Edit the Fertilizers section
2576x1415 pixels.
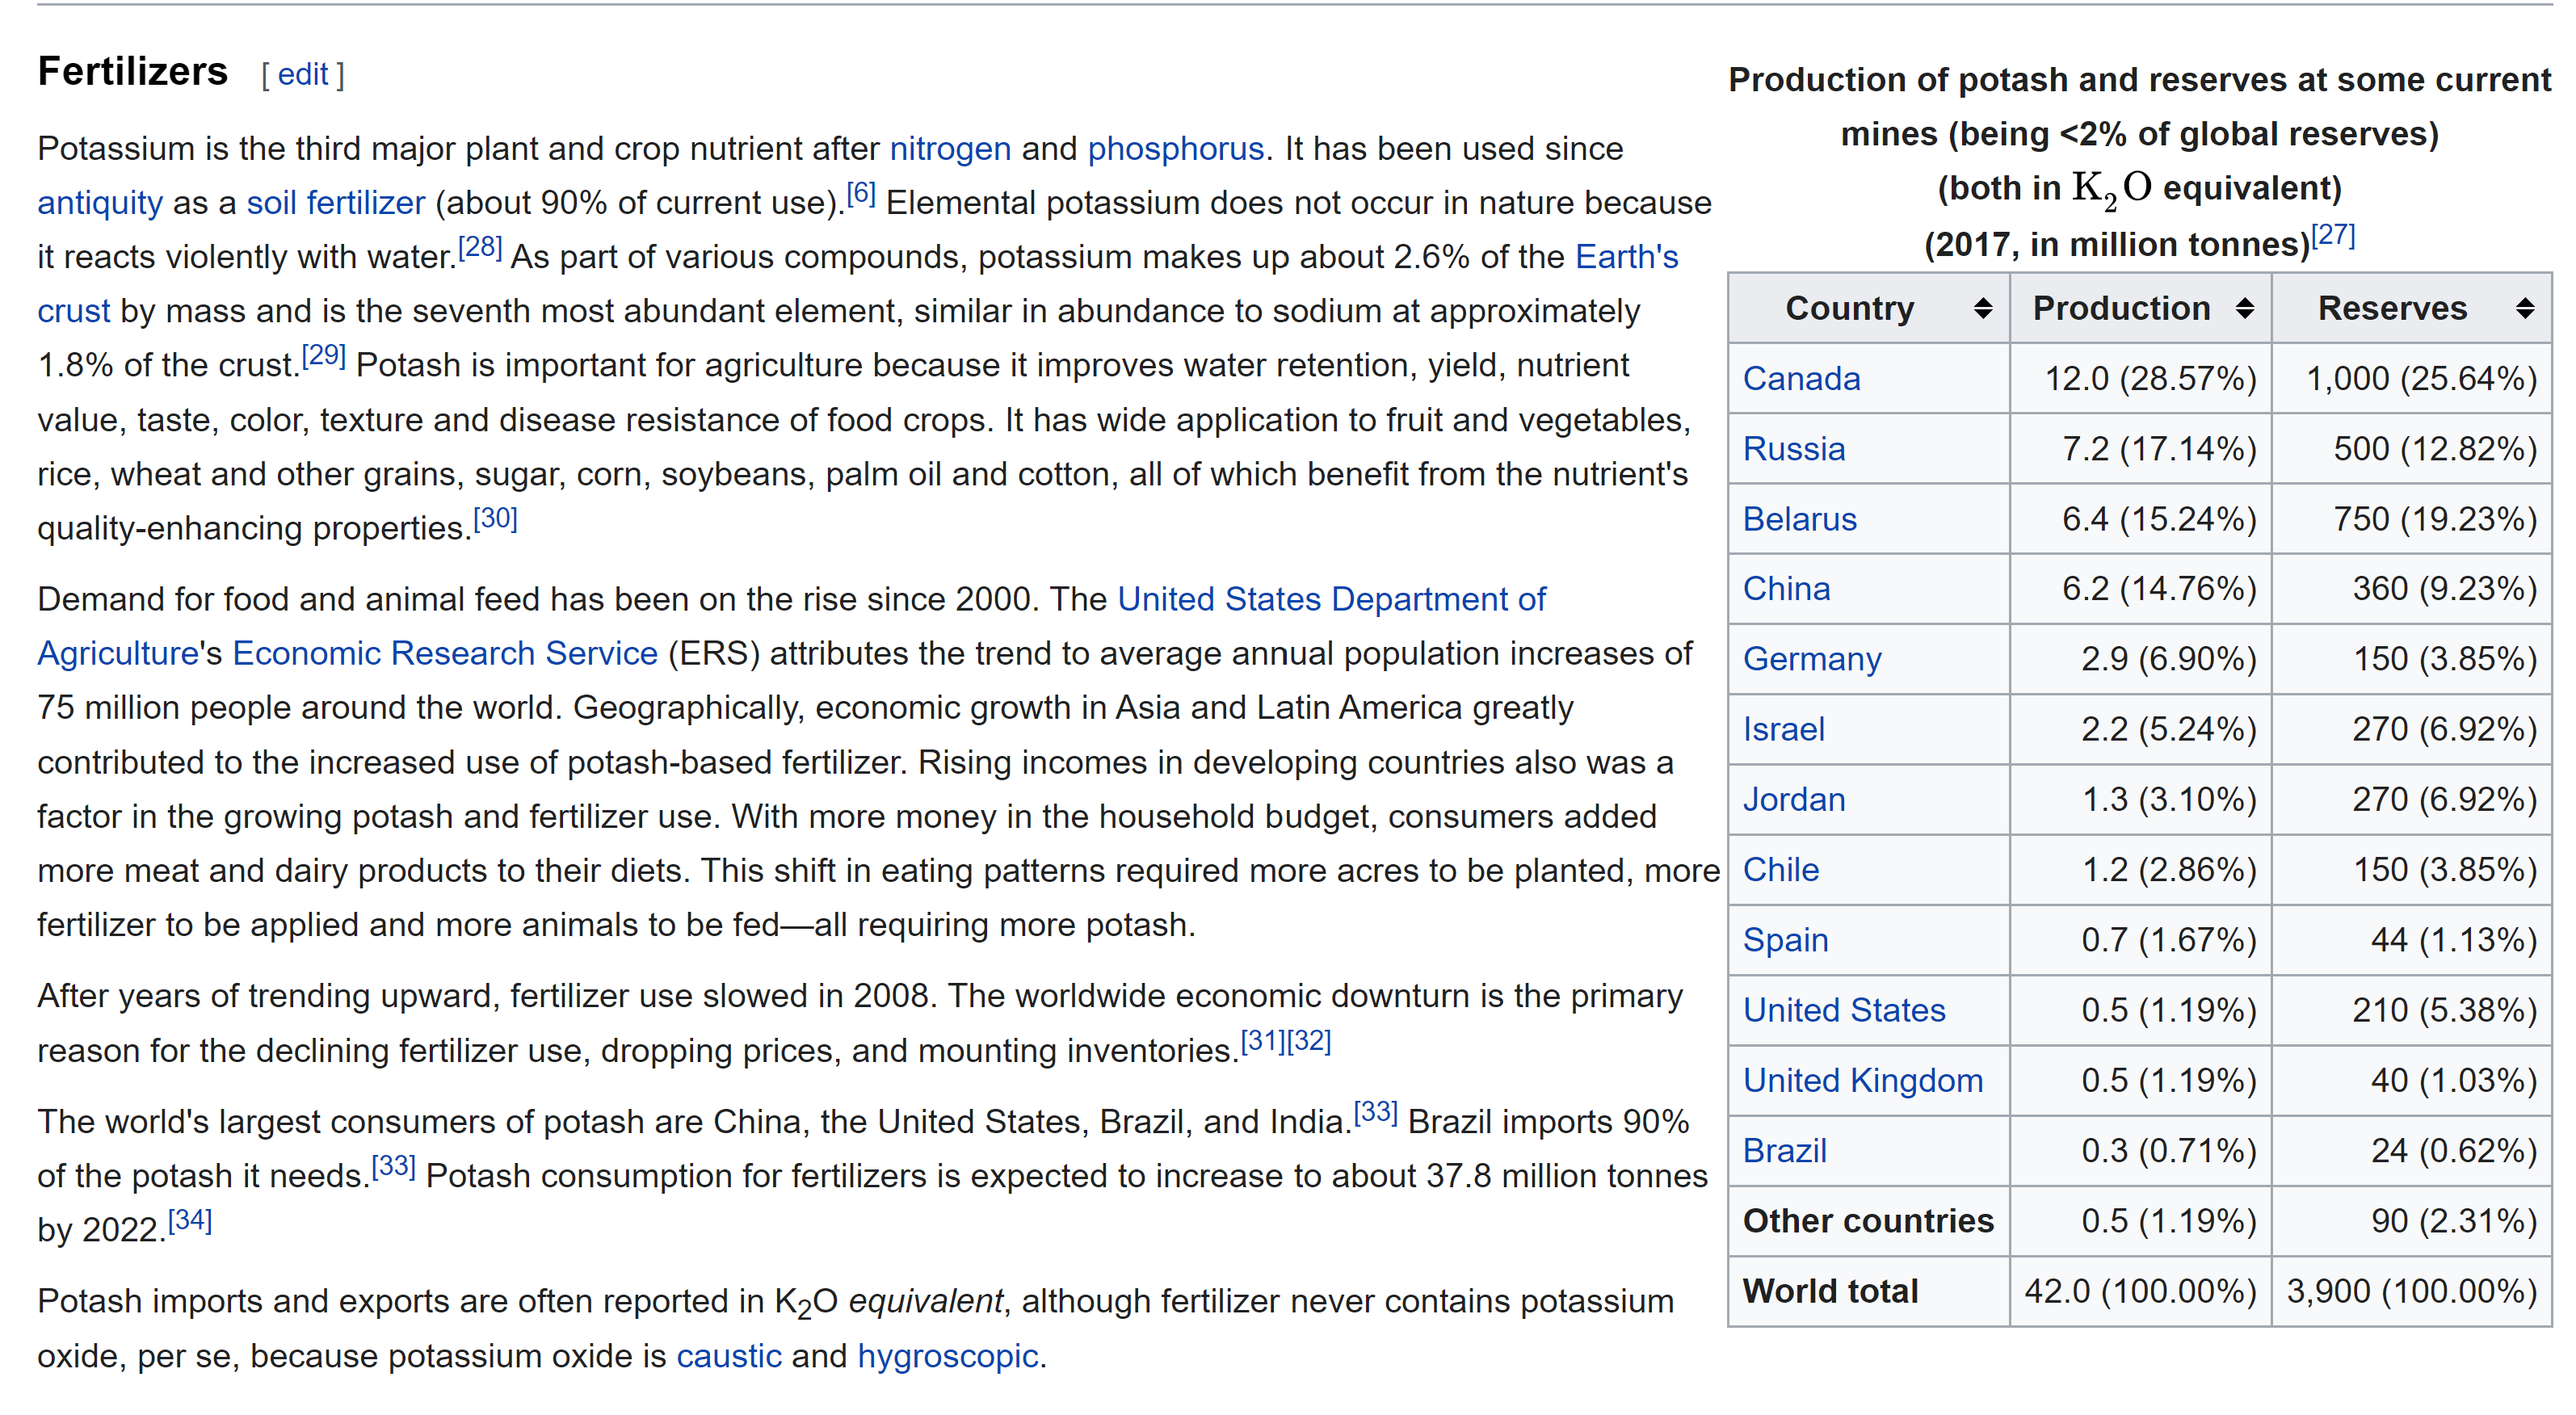point(303,74)
